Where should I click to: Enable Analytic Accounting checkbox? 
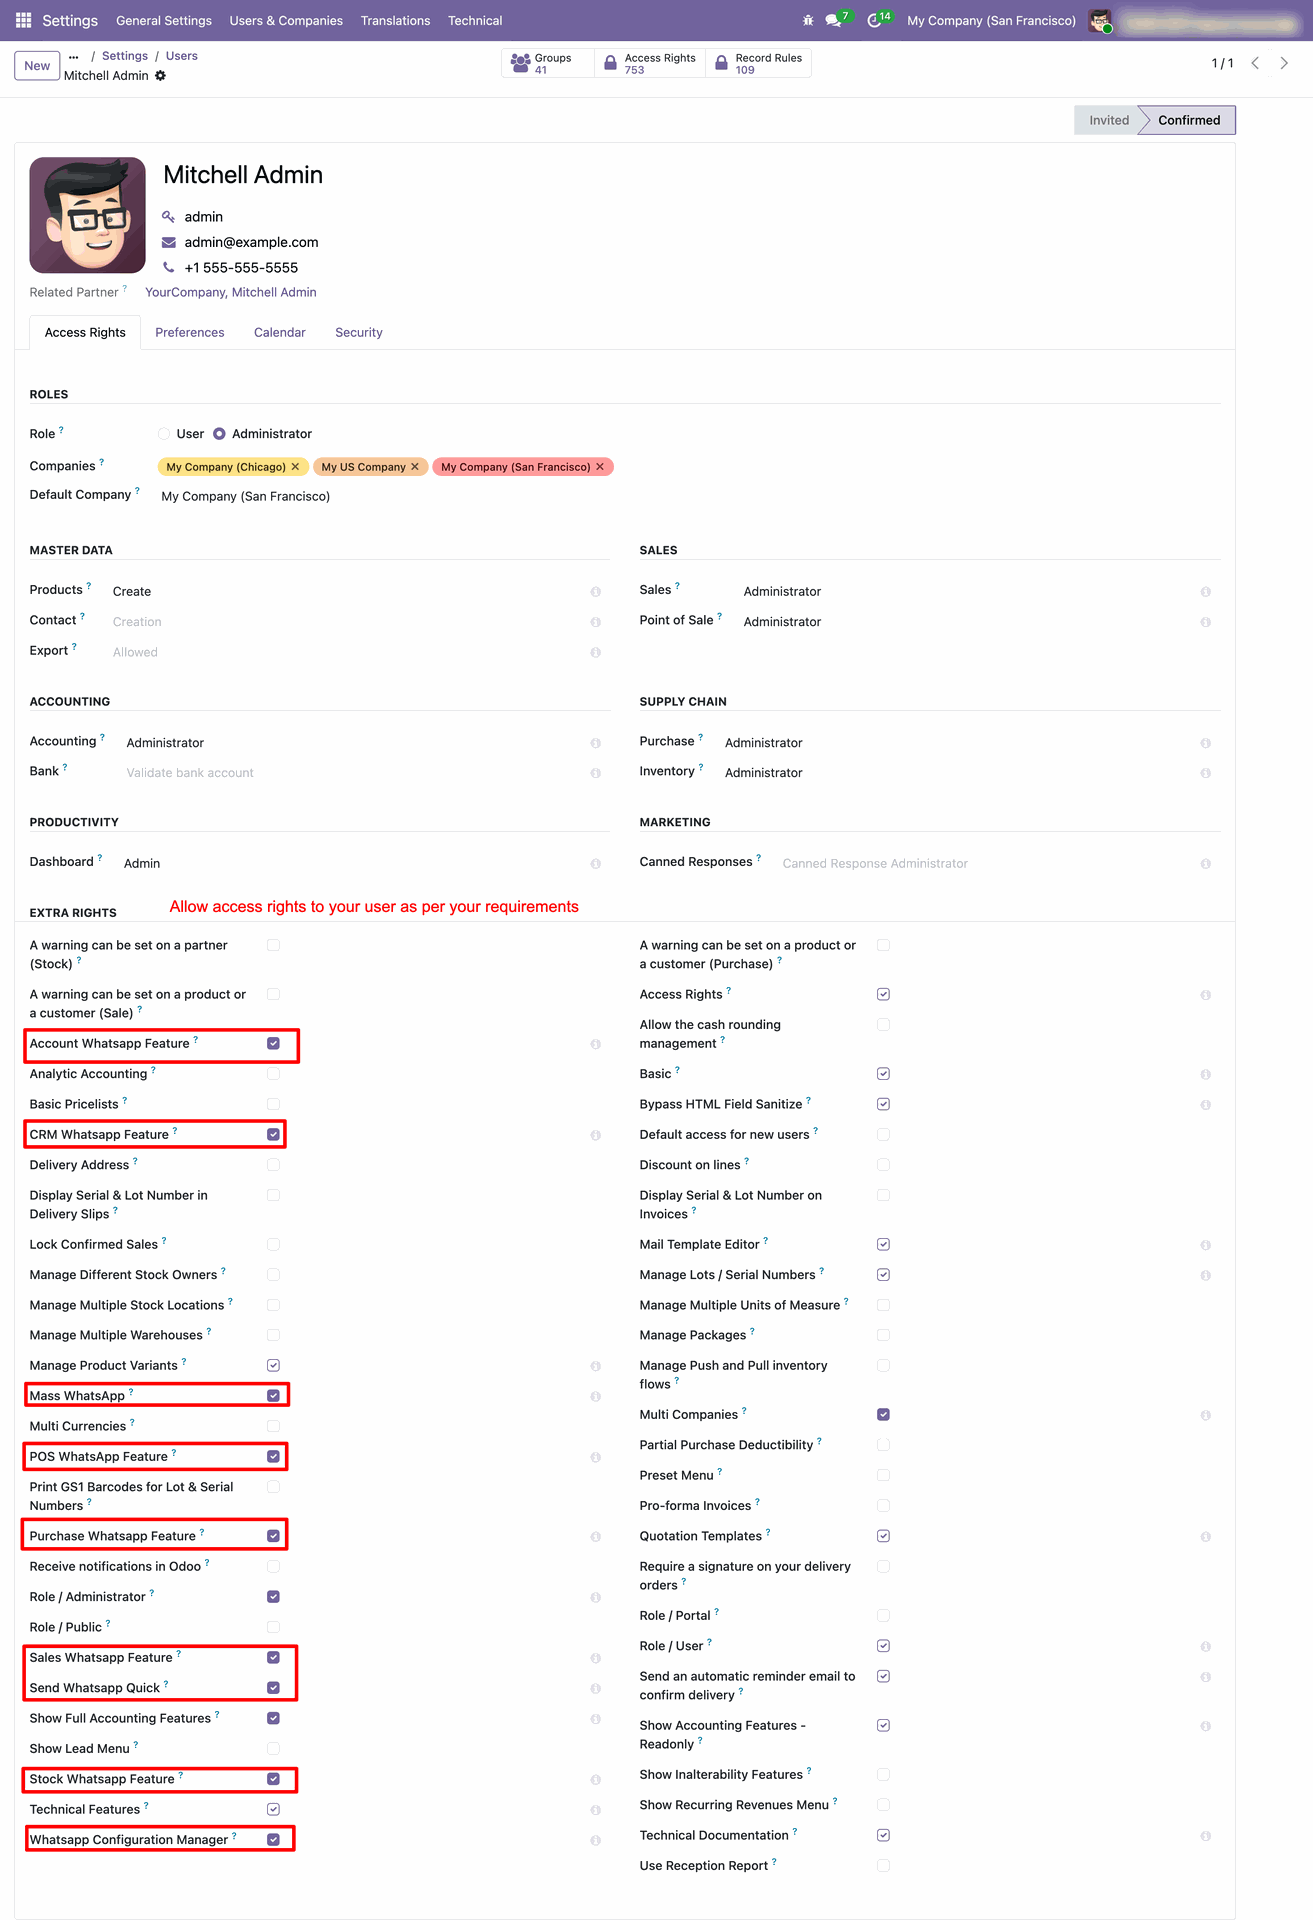point(273,1074)
